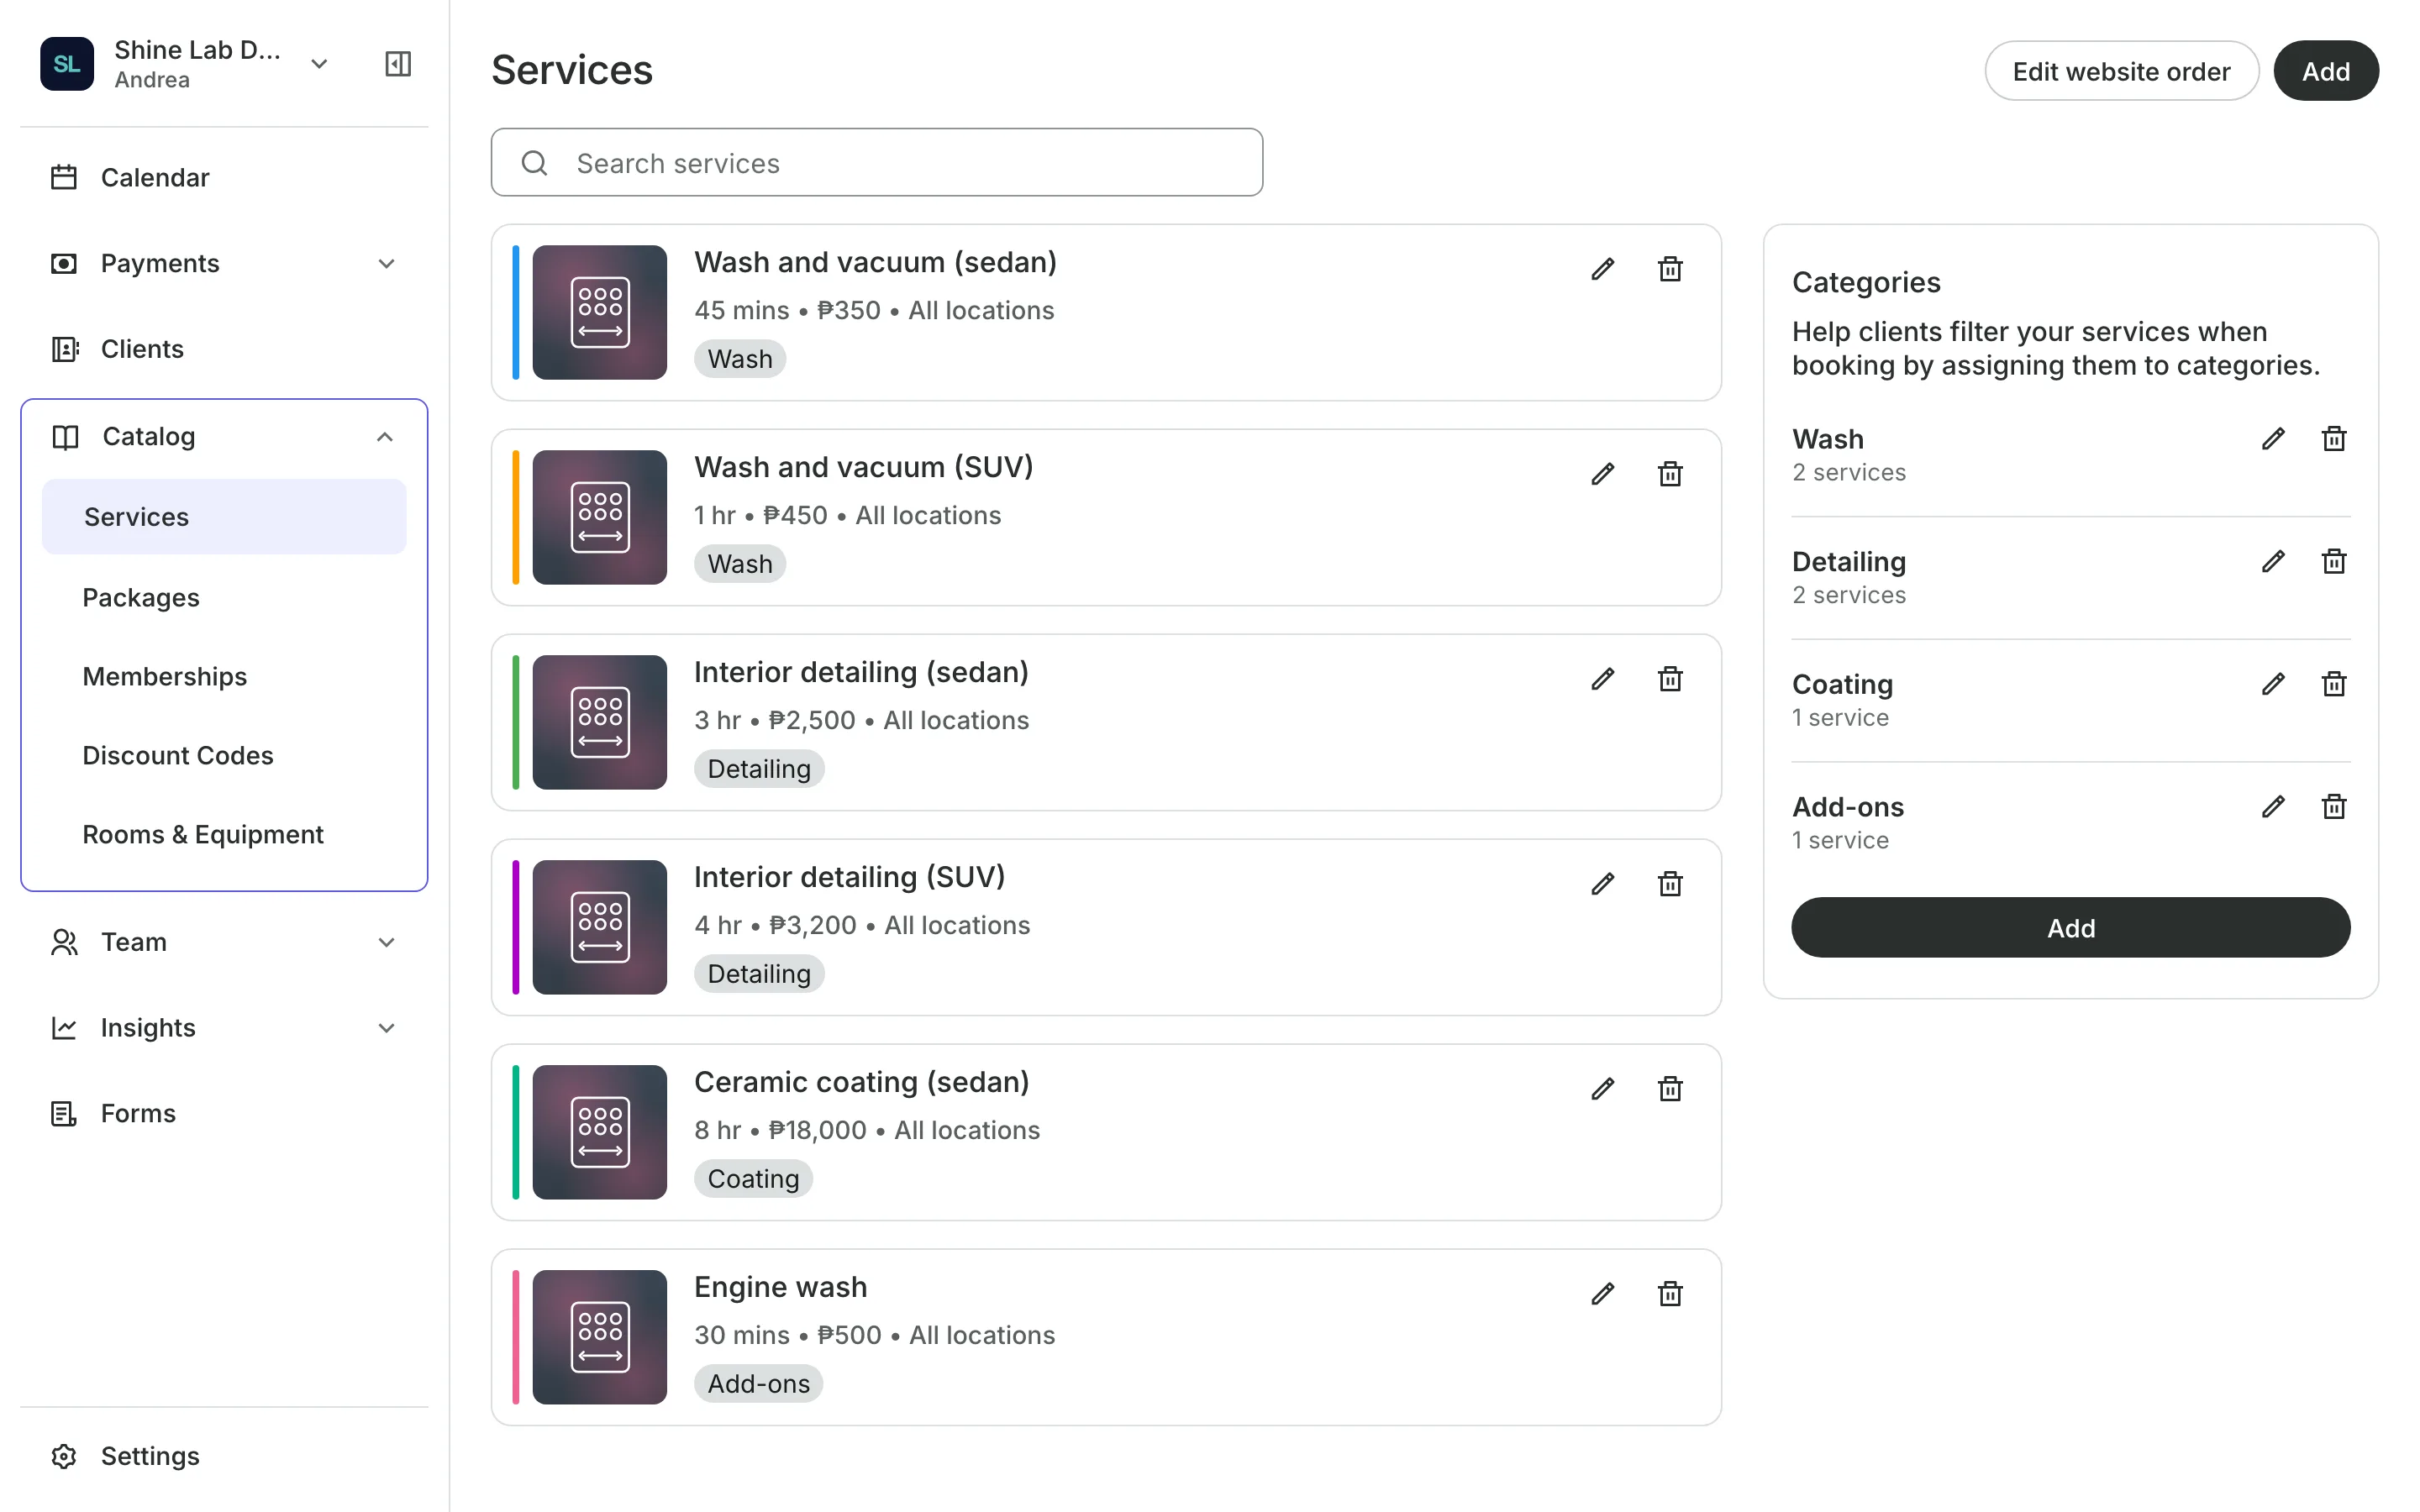This screenshot has width=2420, height=1512.
Task: Edit the Engine wash service
Action: click(x=1602, y=1294)
